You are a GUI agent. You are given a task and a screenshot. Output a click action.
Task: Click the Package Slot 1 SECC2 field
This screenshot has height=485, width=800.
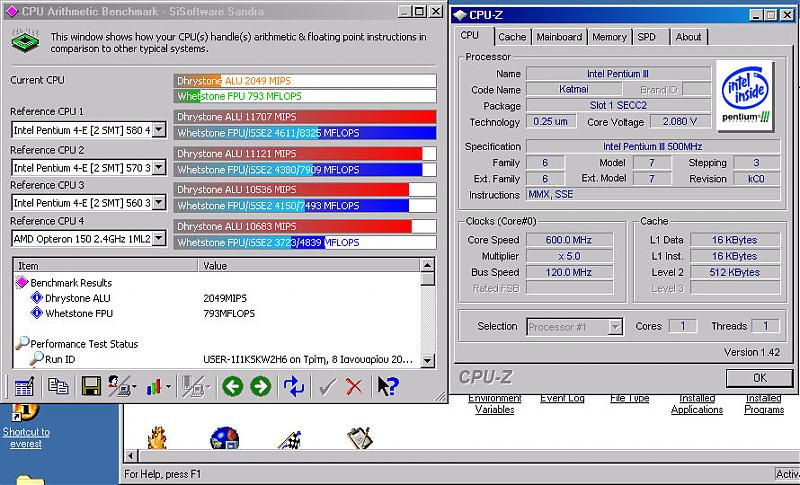pyautogui.click(x=618, y=106)
